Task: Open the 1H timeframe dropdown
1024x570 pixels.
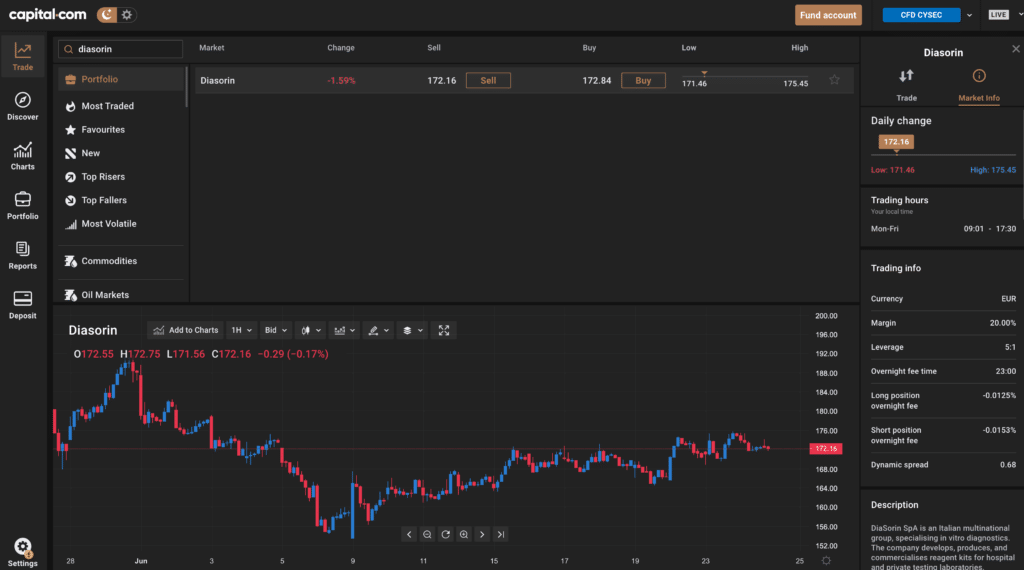Action: (x=241, y=330)
